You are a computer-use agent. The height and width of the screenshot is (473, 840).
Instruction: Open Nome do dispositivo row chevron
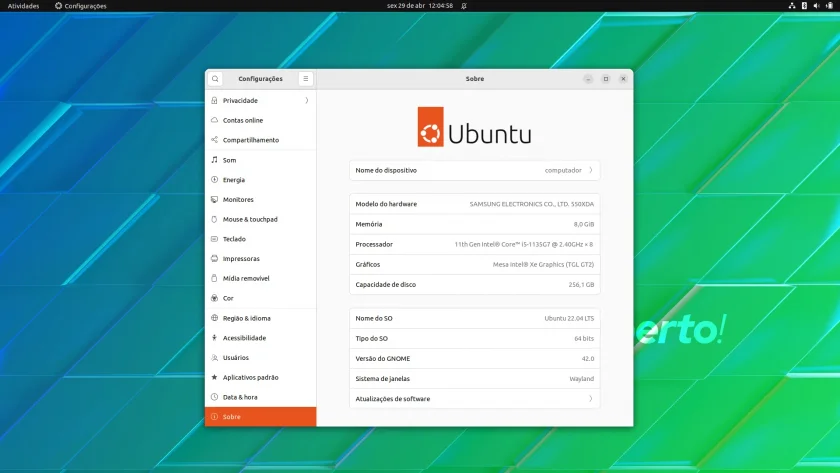pos(591,170)
